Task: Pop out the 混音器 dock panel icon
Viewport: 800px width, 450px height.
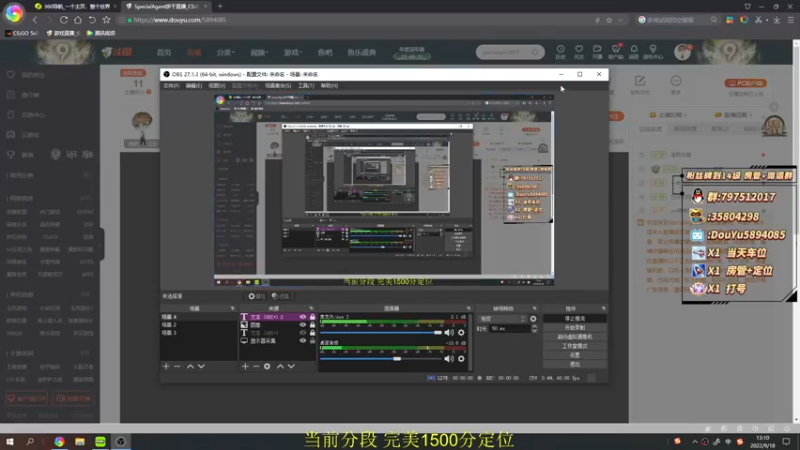Action: [x=468, y=308]
